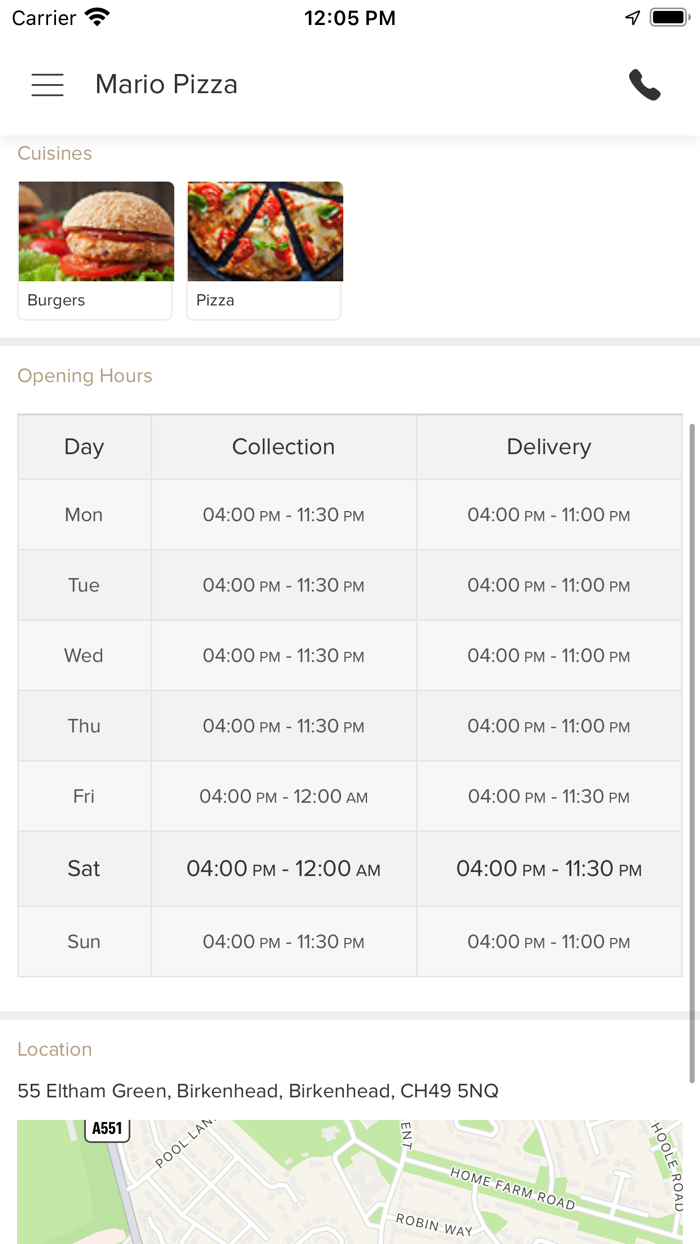Tap the Collection column header

coord(283,447)
